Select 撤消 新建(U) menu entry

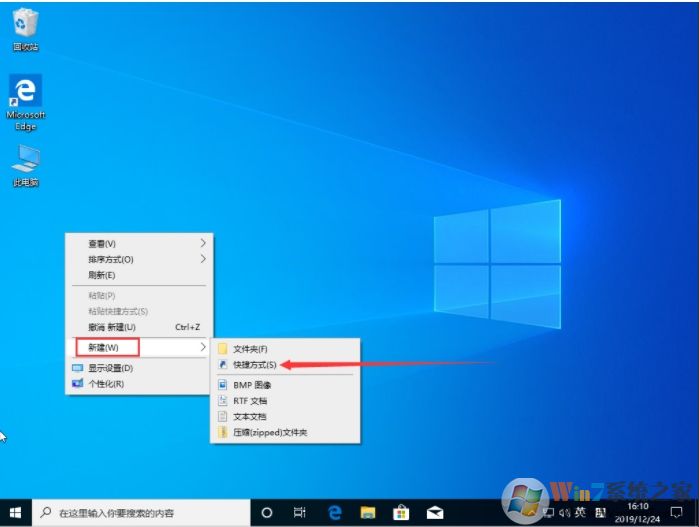pos(139,327)
